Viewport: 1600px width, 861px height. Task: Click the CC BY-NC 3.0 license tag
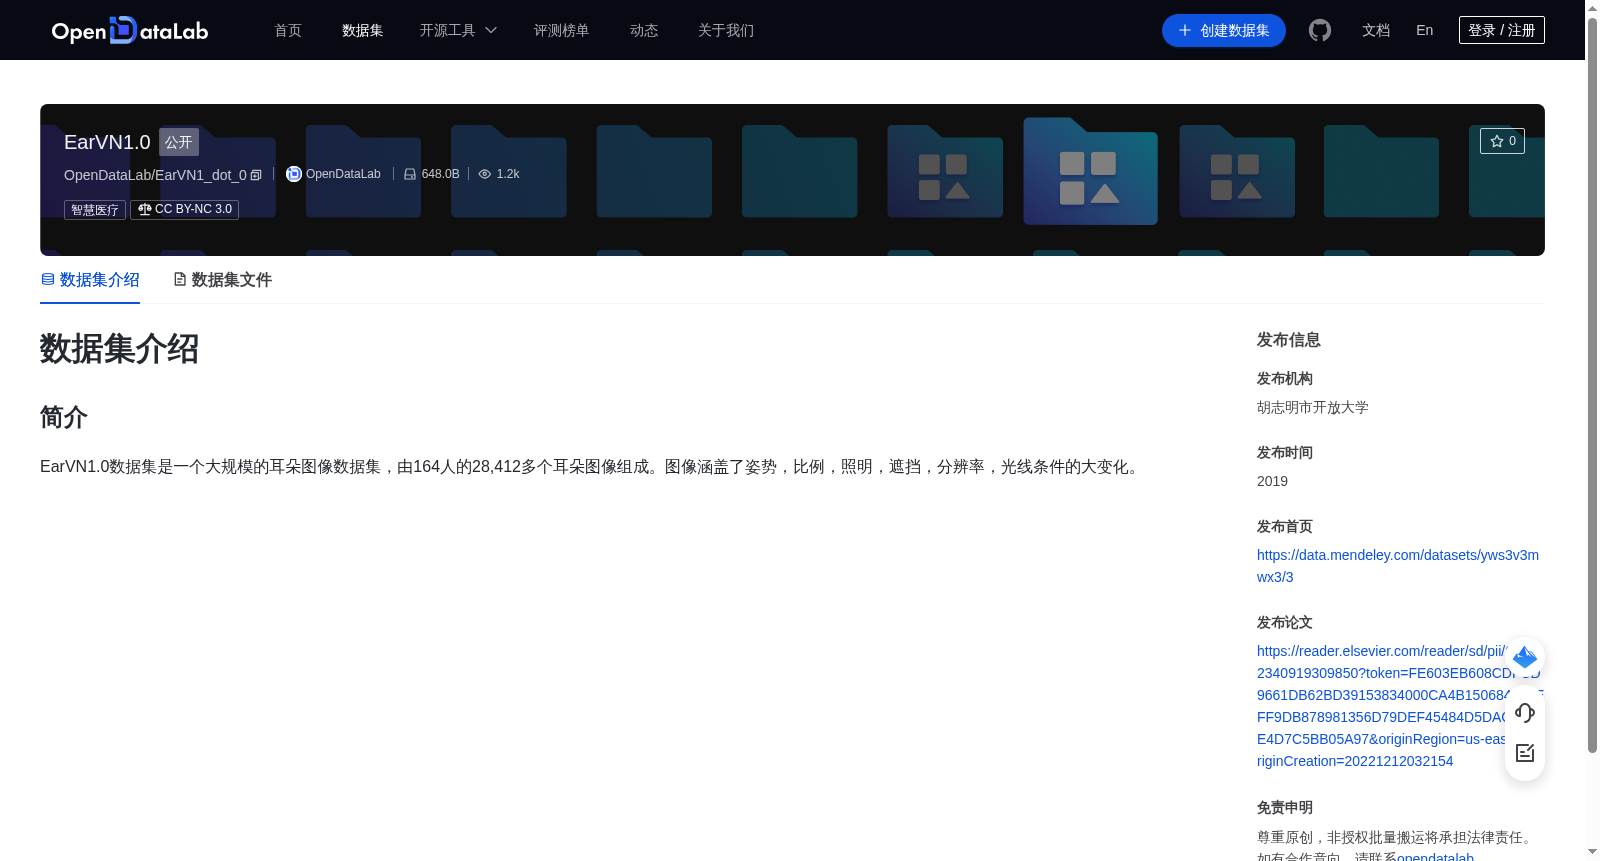(185, 209)
